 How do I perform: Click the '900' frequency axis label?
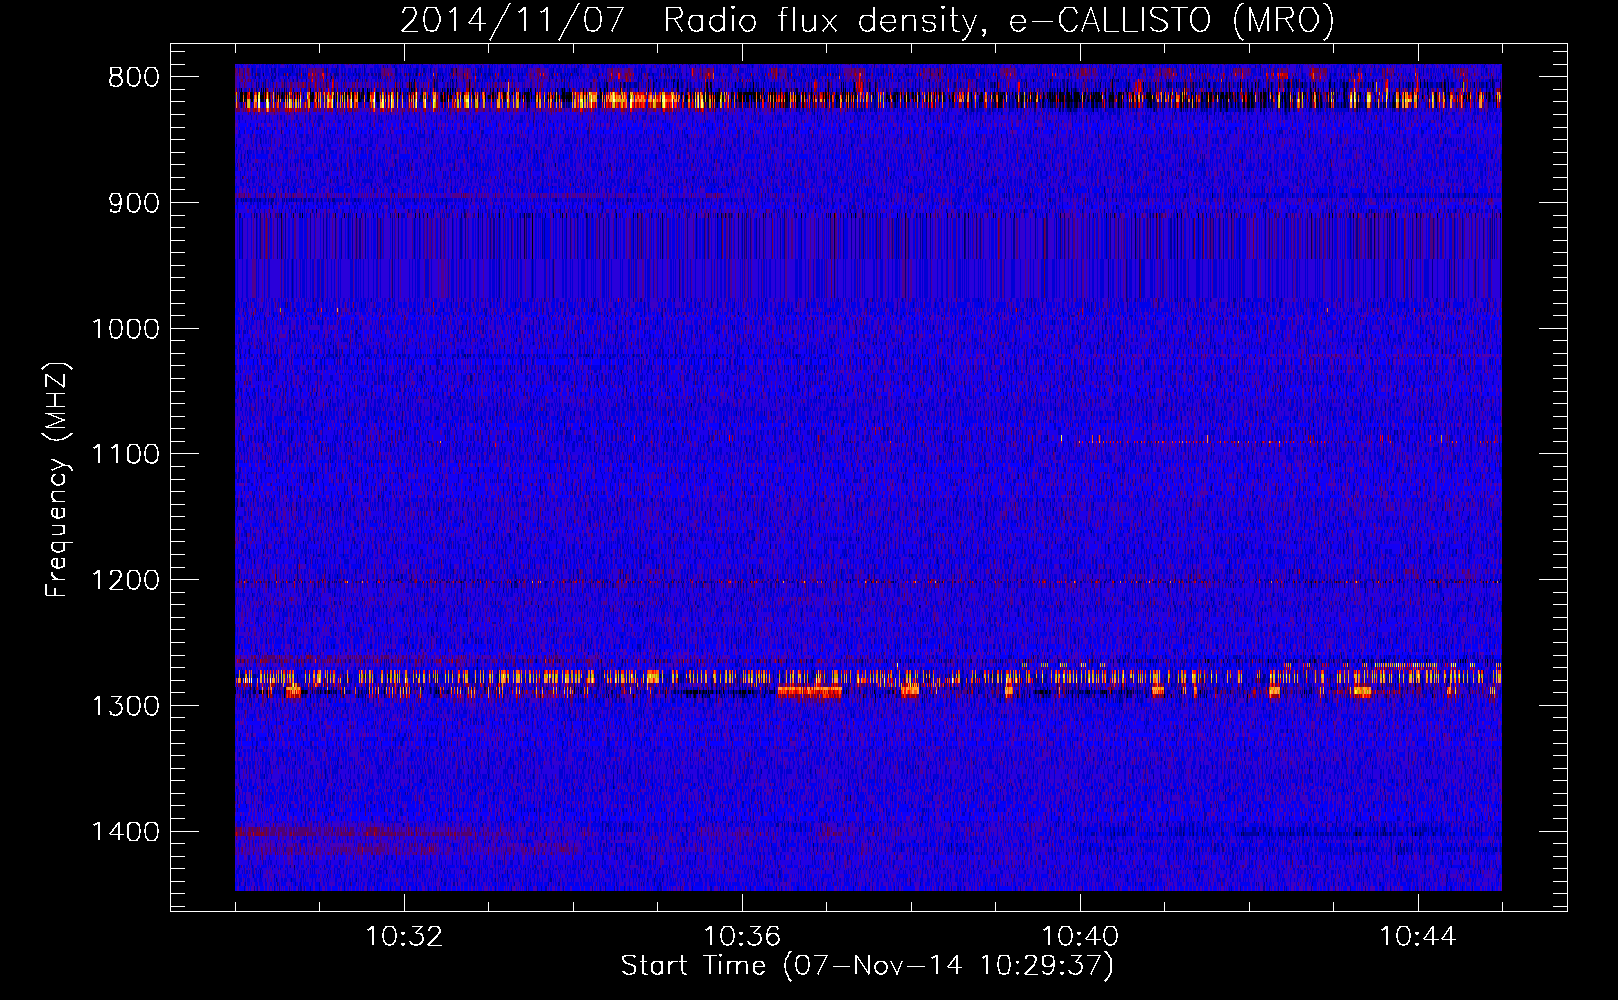pos(134,203)
